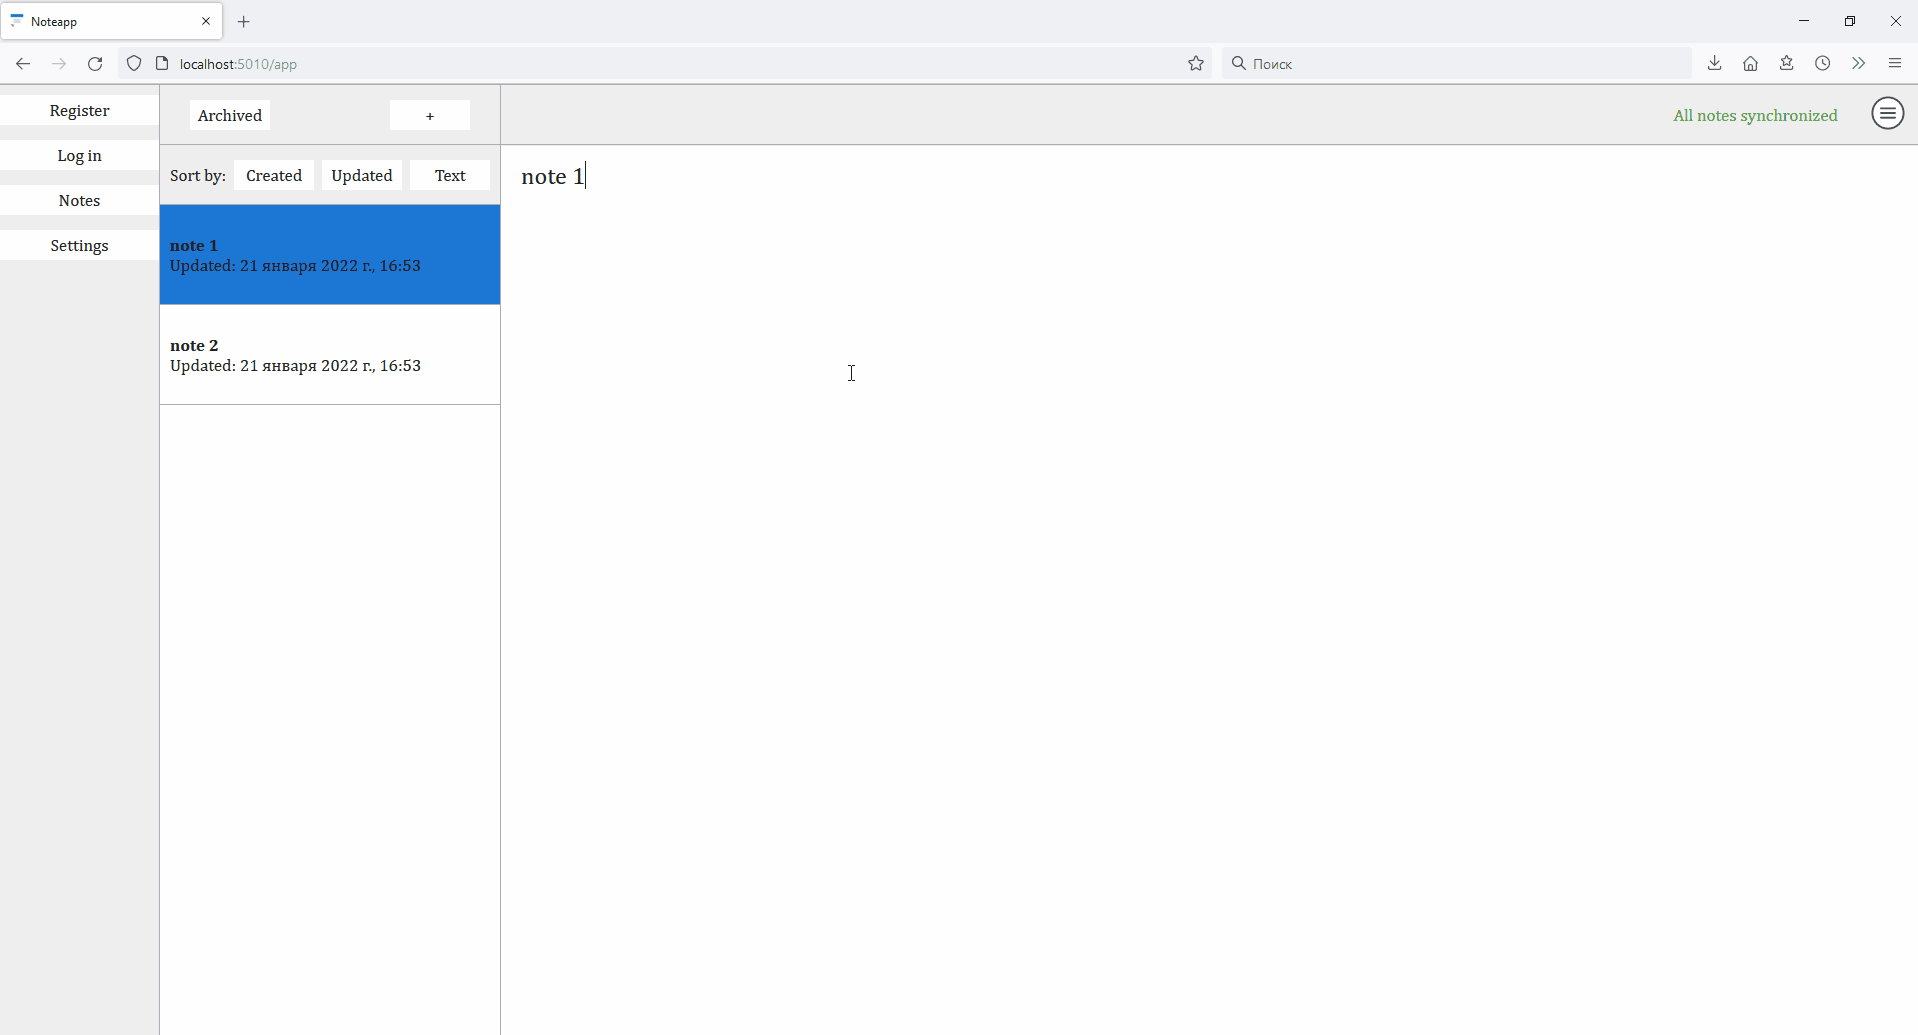Open the Noteapp hamburger menu
Screen dimensions: 1918x1035
point(1888,114)
